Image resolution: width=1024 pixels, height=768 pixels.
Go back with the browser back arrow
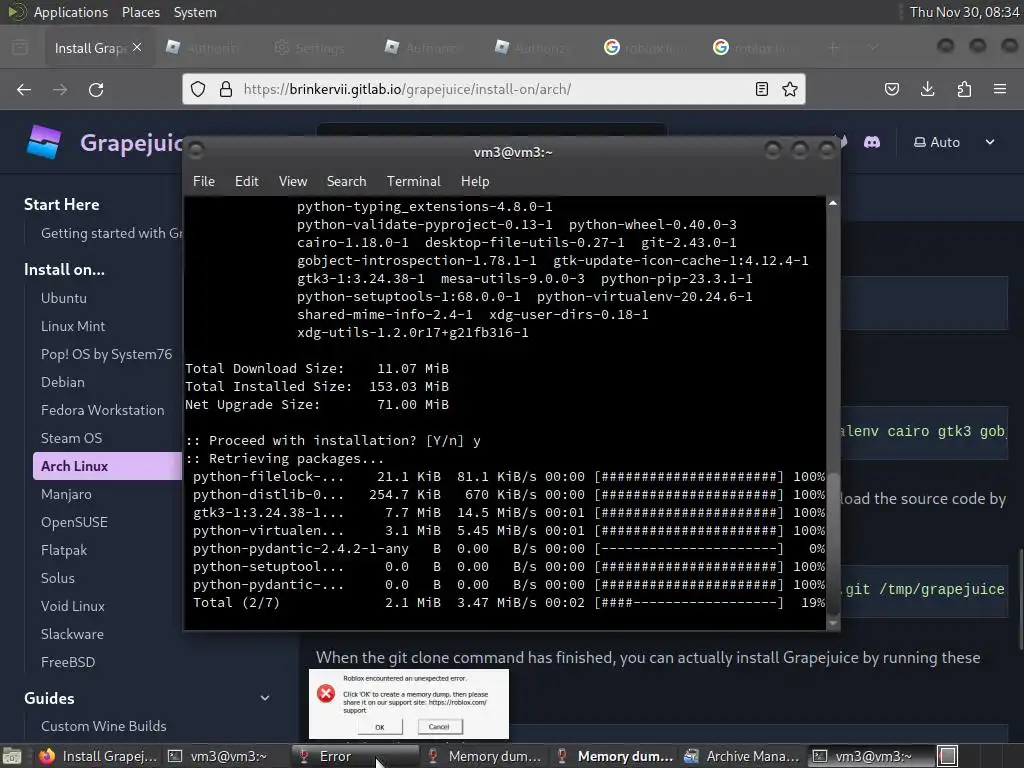(x=24, y=89)
